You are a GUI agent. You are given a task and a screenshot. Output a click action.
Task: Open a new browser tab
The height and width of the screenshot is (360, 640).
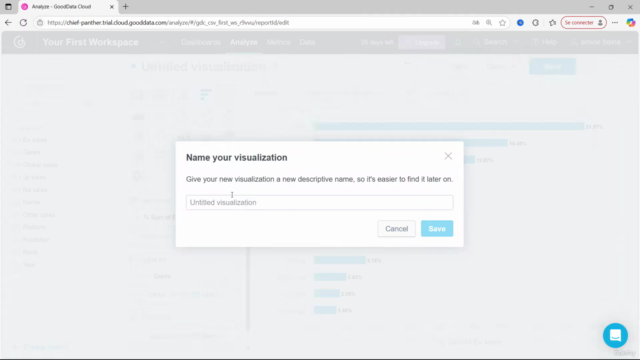point(126,7)
